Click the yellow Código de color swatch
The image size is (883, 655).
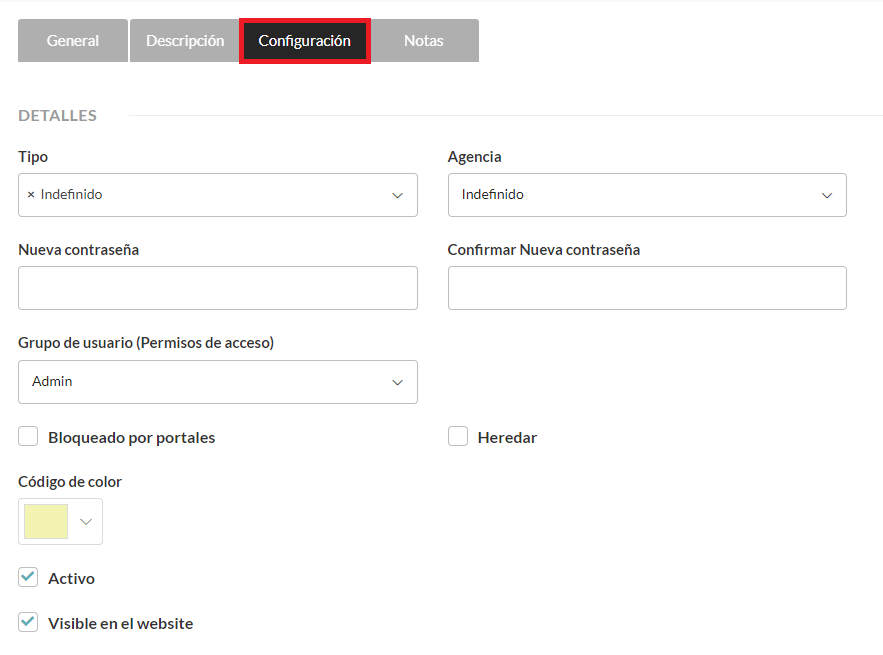click(46, 522)
